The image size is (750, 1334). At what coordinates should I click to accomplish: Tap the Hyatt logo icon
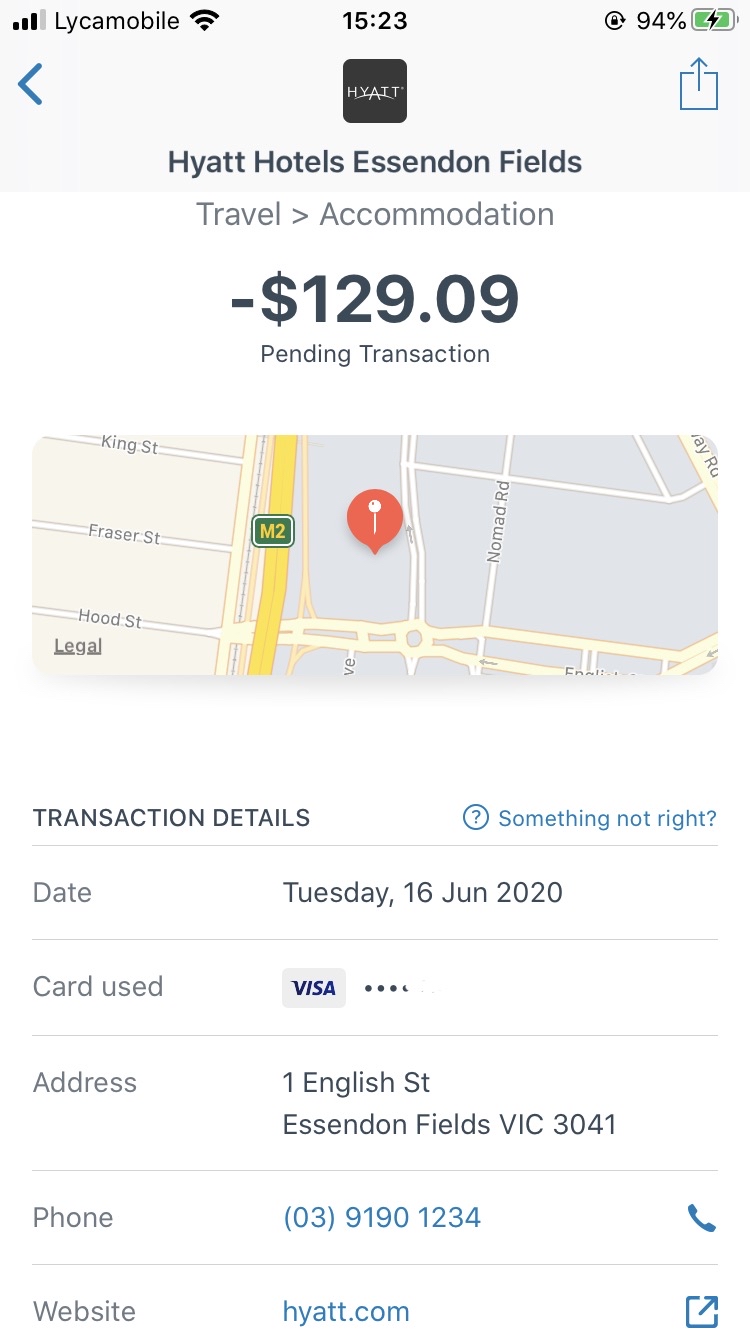pyautogui.click(x=375, y=91)
